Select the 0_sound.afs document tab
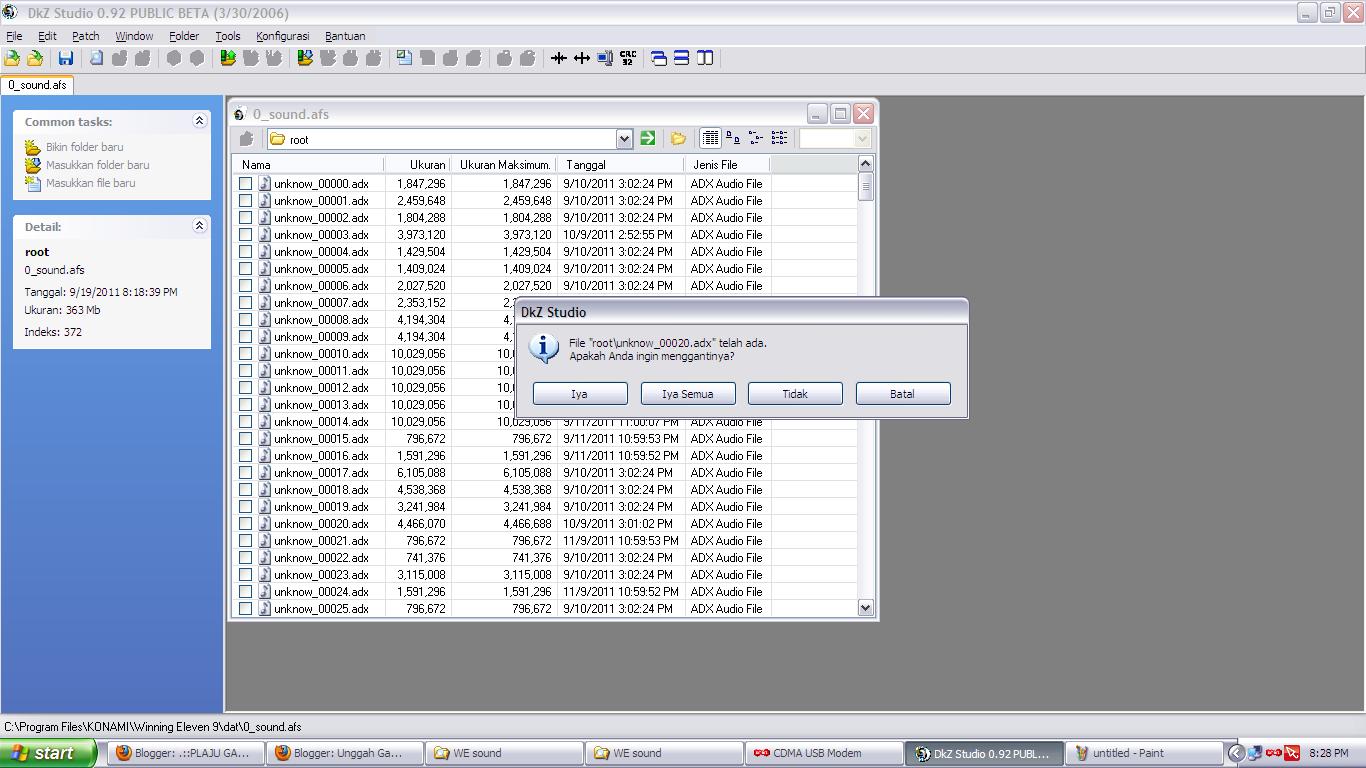The image size is (1366, 768). (x=37, y=85)
